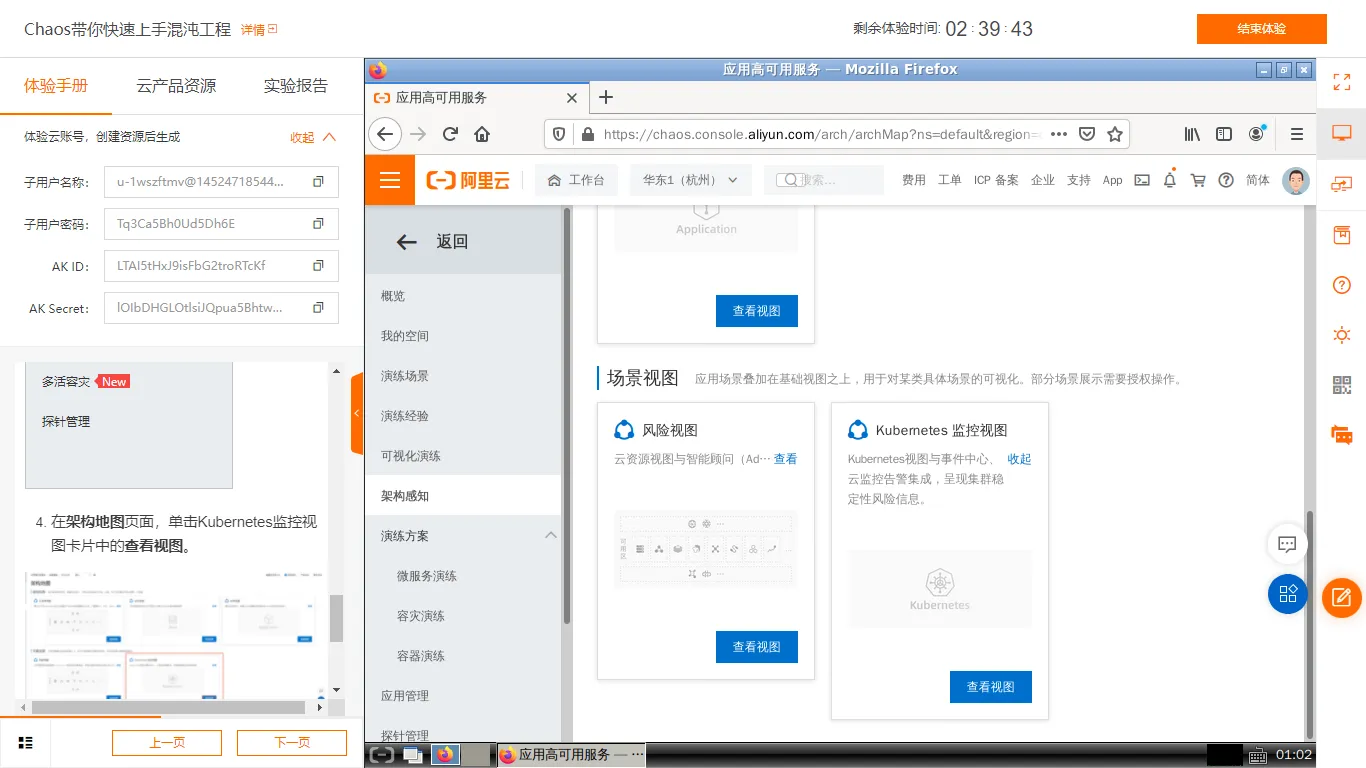This screenshot has height=768, width=1366.
Task: Open the Aliyun shopping cart icon
Action: tap(1198, 180)
